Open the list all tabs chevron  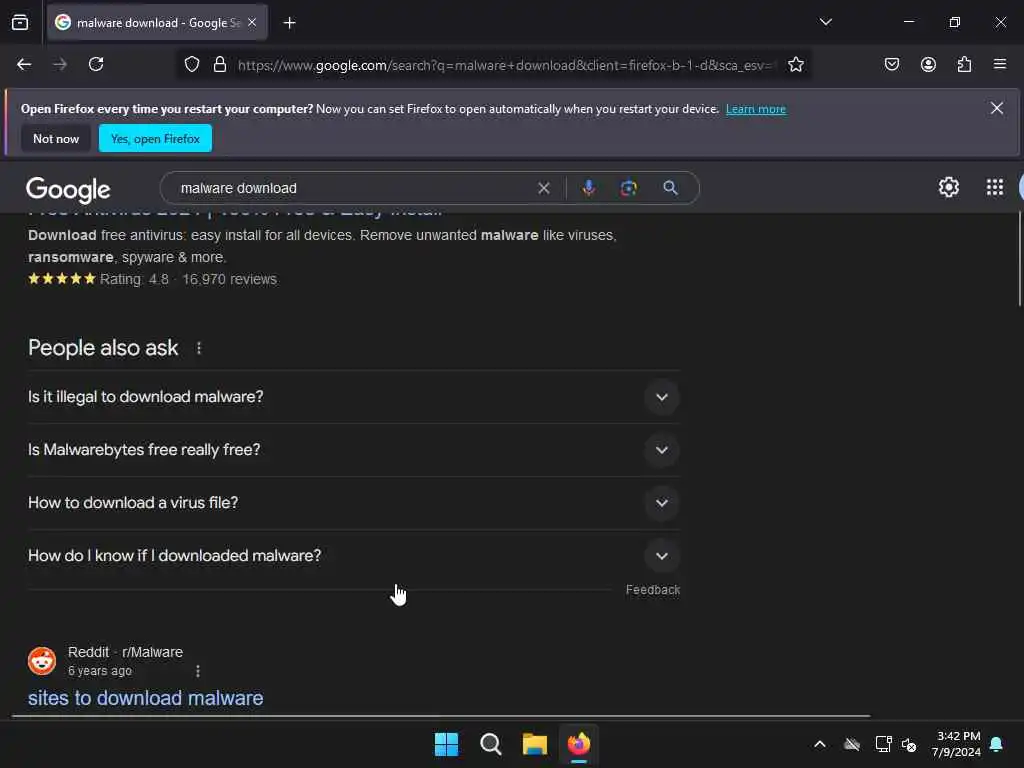(x=825, y=22)
